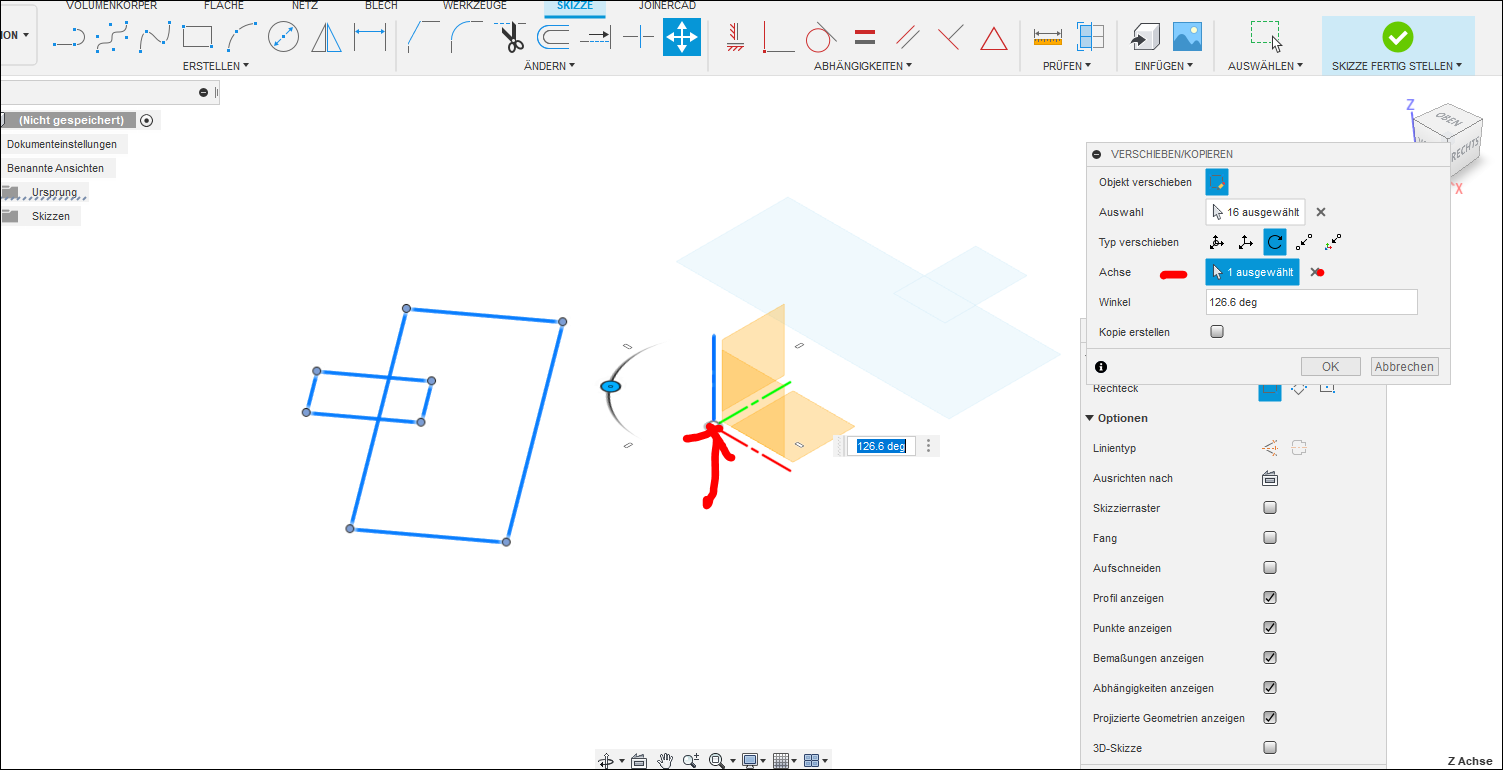
Task: Apply the Gleich equal constraint
Action: click(863, 35)
